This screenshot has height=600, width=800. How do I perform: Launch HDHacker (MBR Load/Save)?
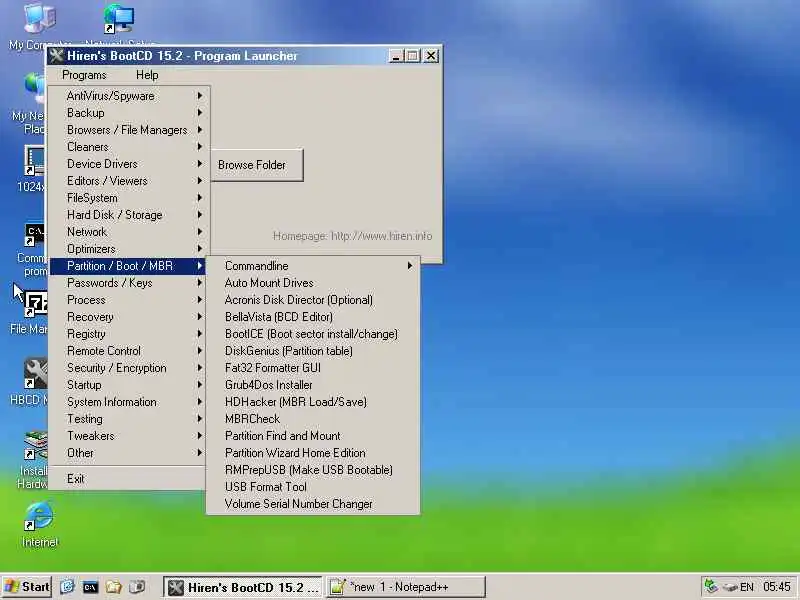(x=313, y=402)
